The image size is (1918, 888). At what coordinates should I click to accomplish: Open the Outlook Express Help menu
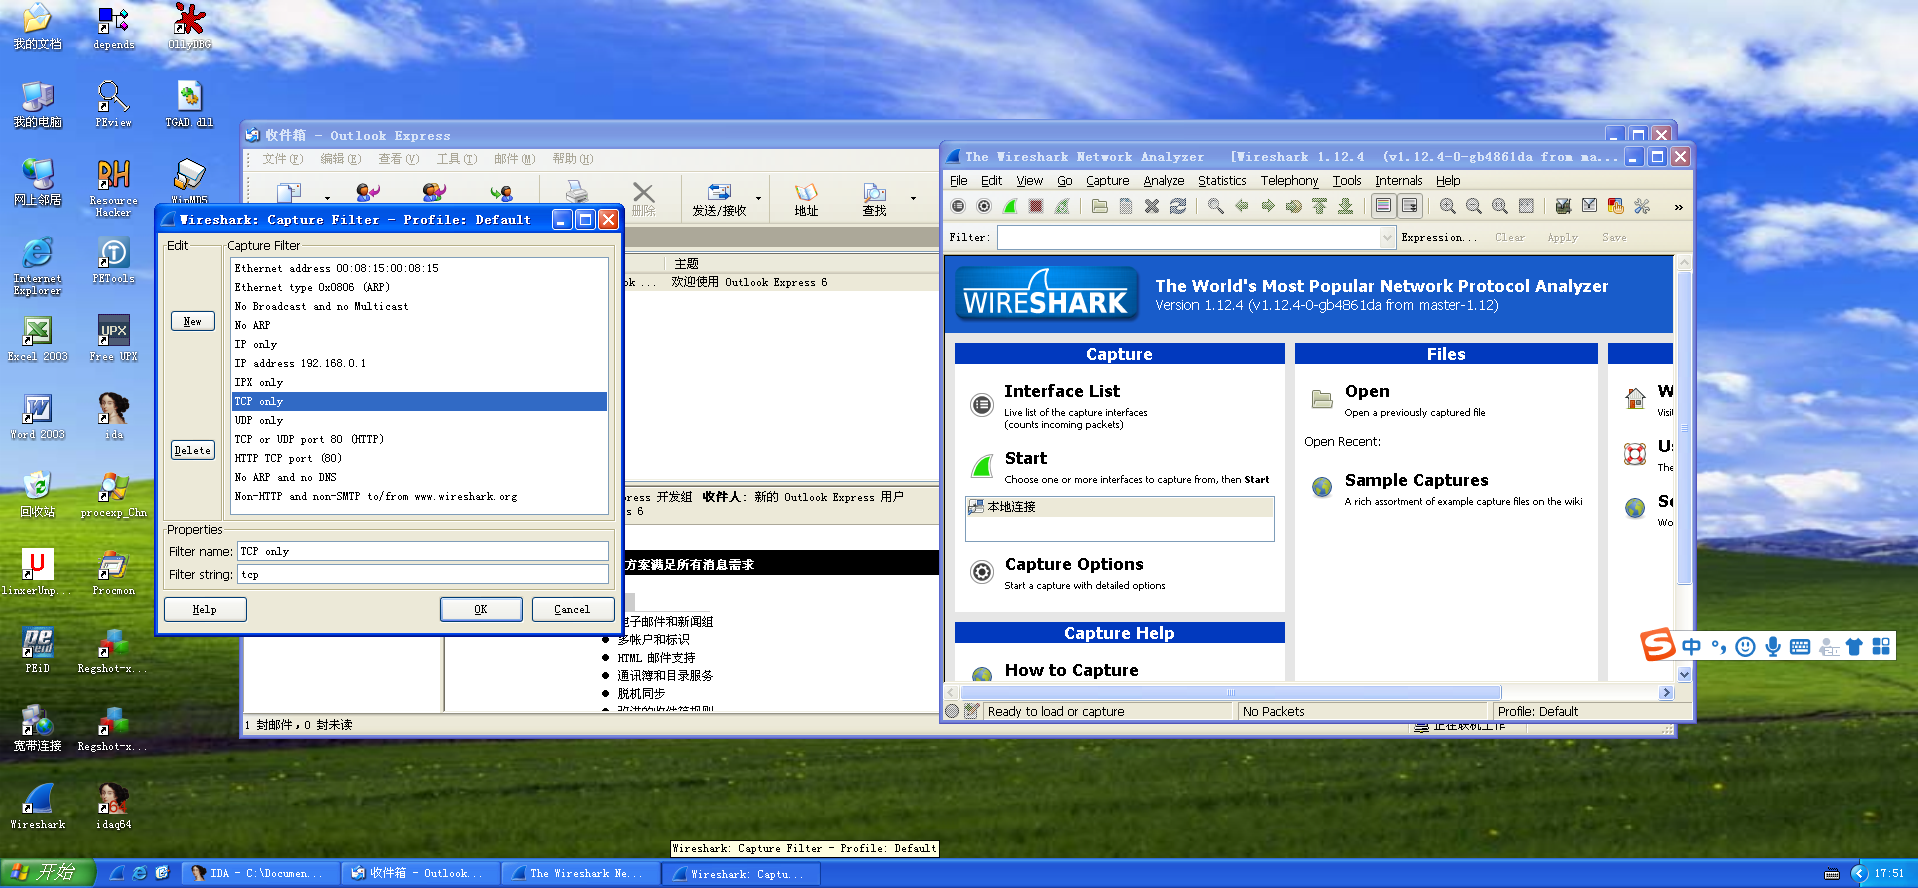pos(573,159)
